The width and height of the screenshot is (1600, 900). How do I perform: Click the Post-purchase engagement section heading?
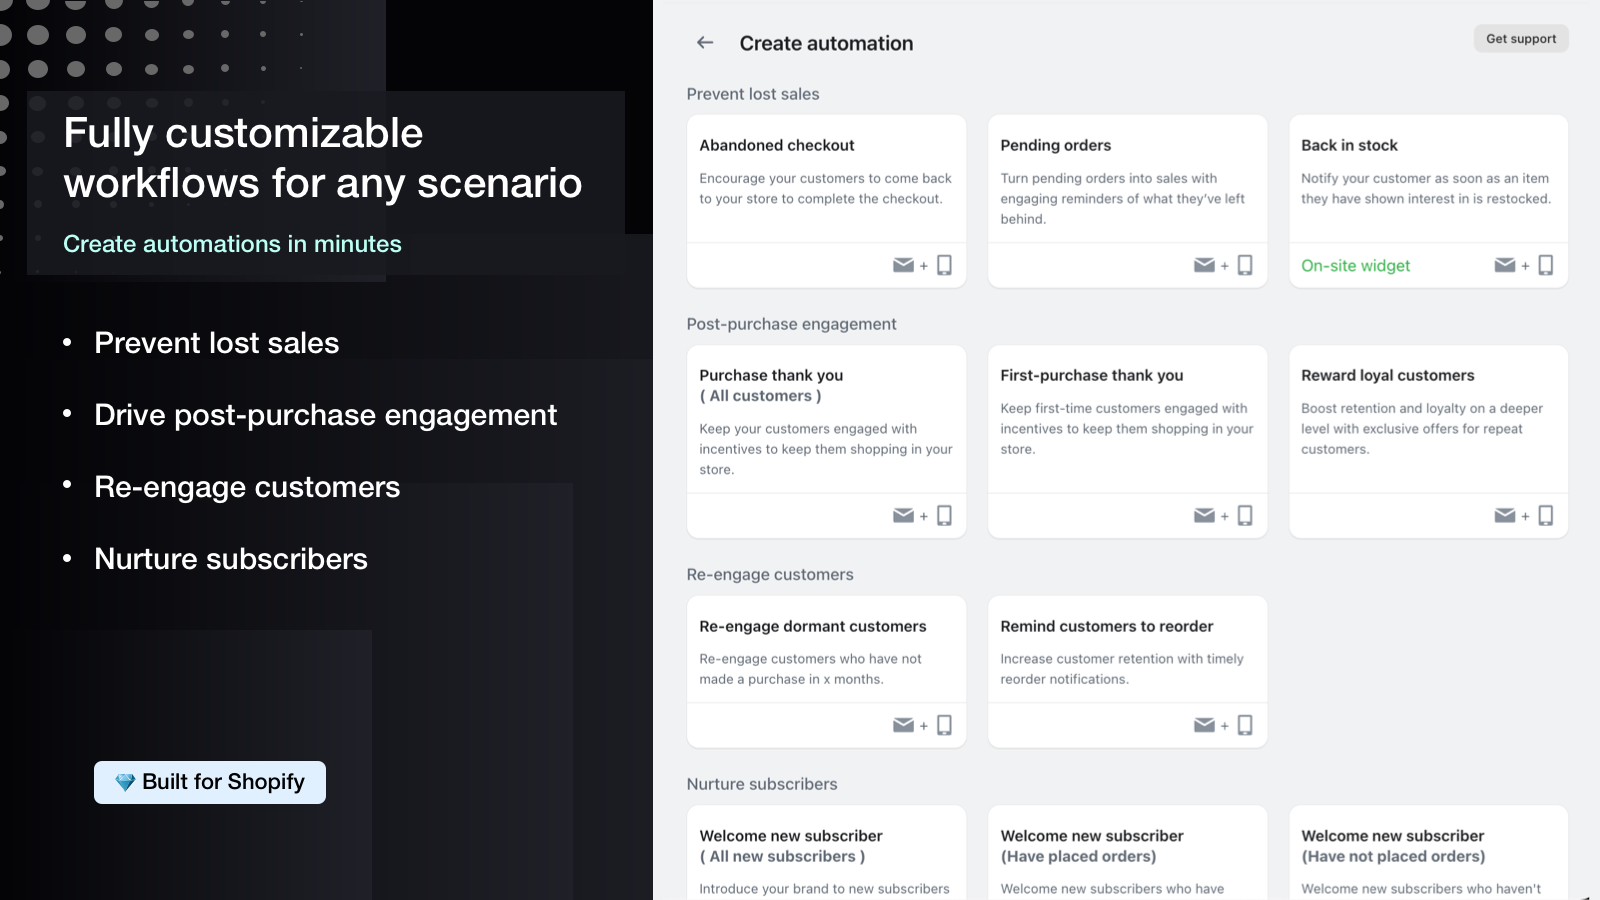click(x=791, y=324)
